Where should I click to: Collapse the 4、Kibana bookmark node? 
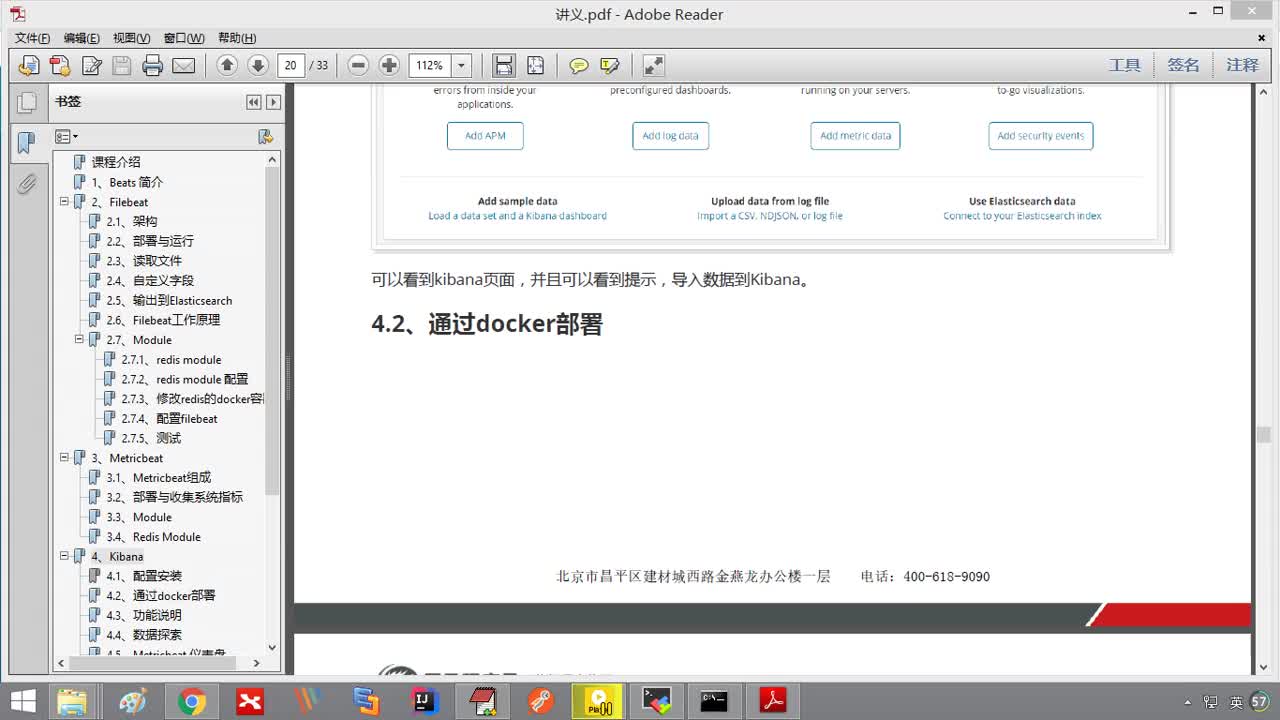64,555
